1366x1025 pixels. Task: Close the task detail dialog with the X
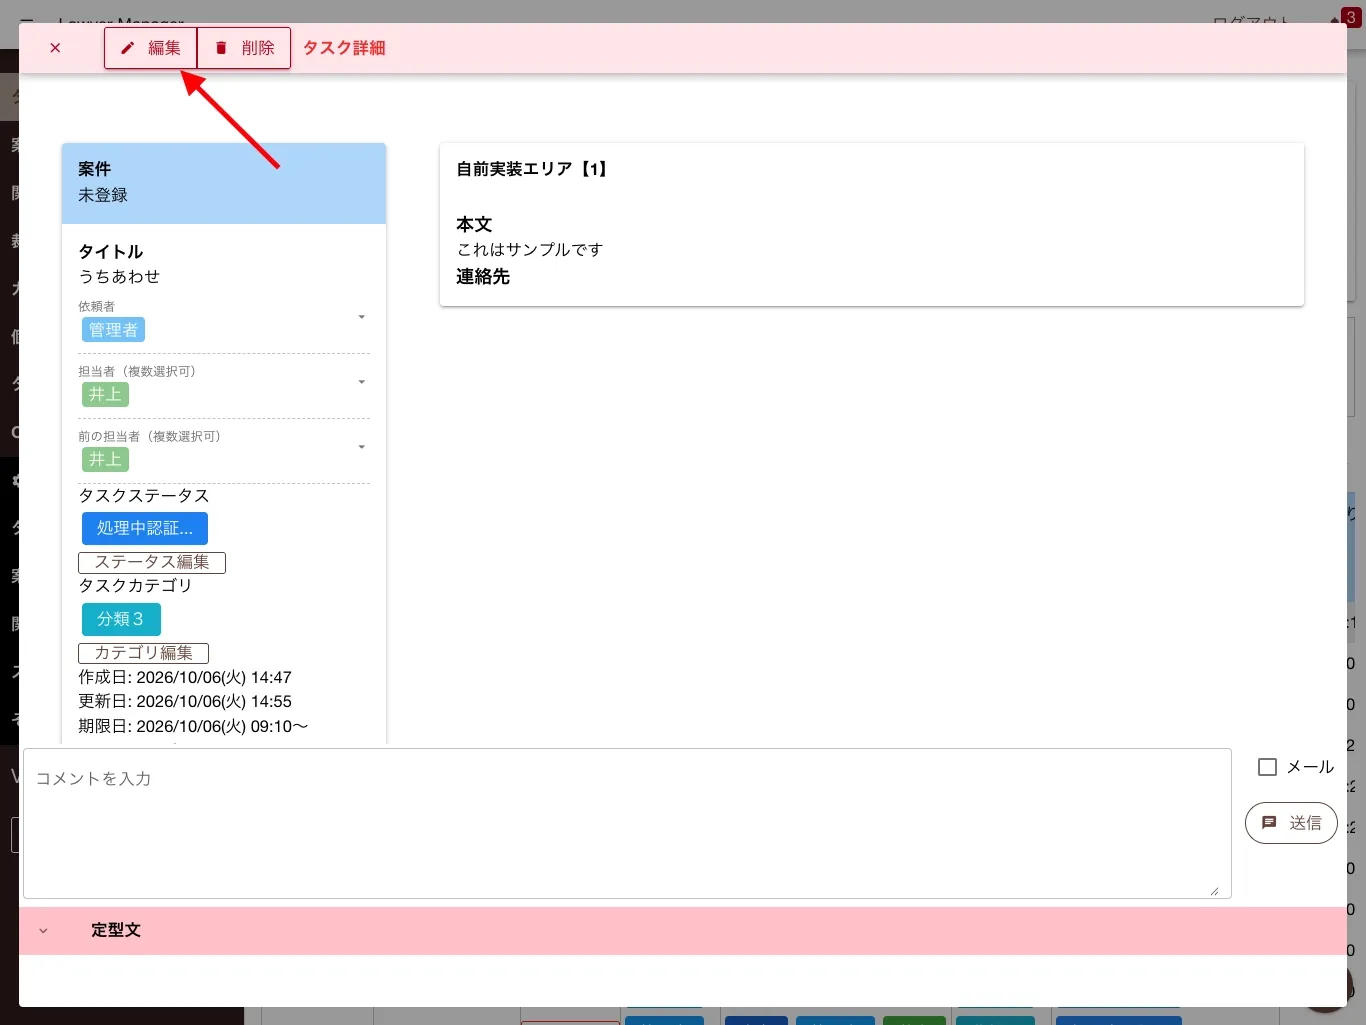(55, 48)
